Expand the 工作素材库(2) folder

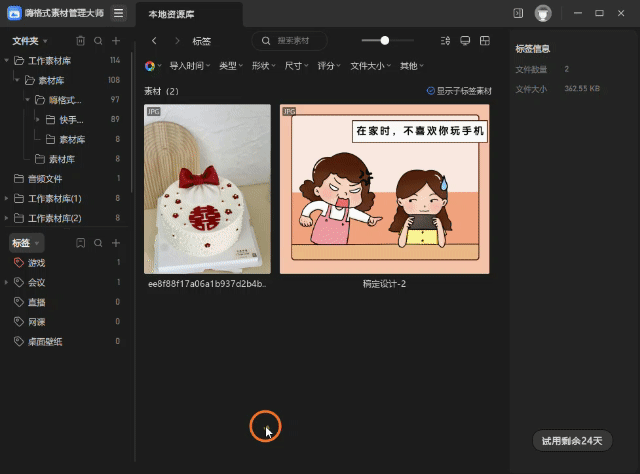[x=6, y=218]
